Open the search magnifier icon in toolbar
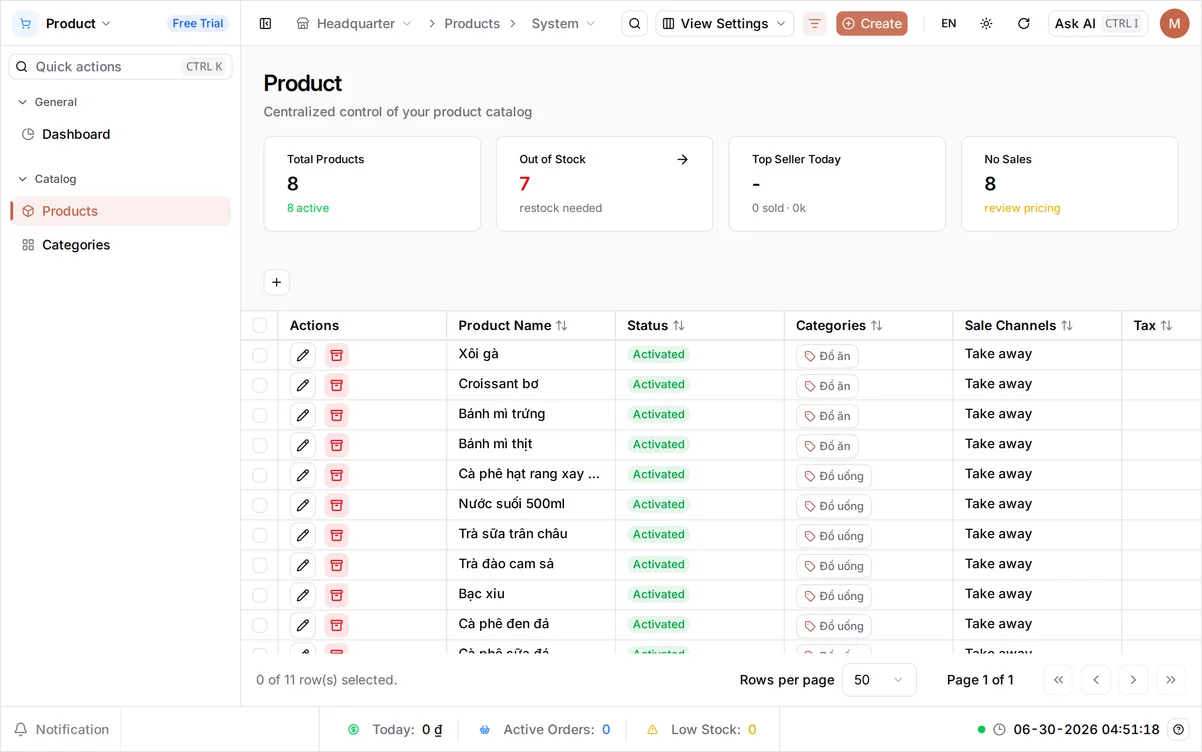This screenshot has height=752, width=1202. pyautogui.click(x=635, y=23)
